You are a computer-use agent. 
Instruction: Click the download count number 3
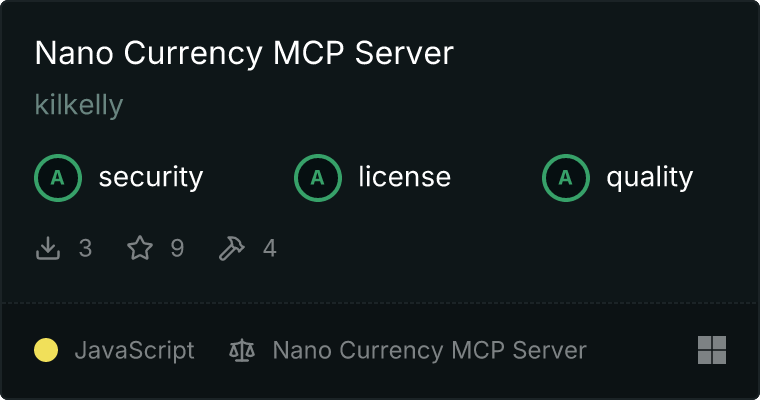point(85,248)
